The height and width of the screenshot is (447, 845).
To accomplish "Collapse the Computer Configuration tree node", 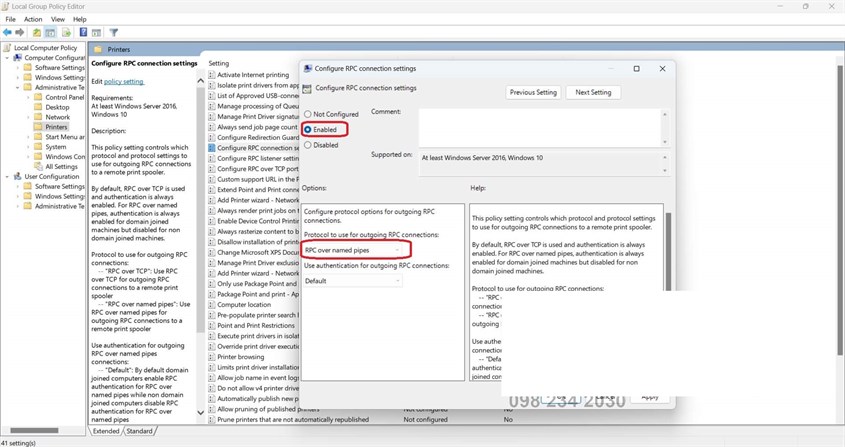I will [7, 58].
